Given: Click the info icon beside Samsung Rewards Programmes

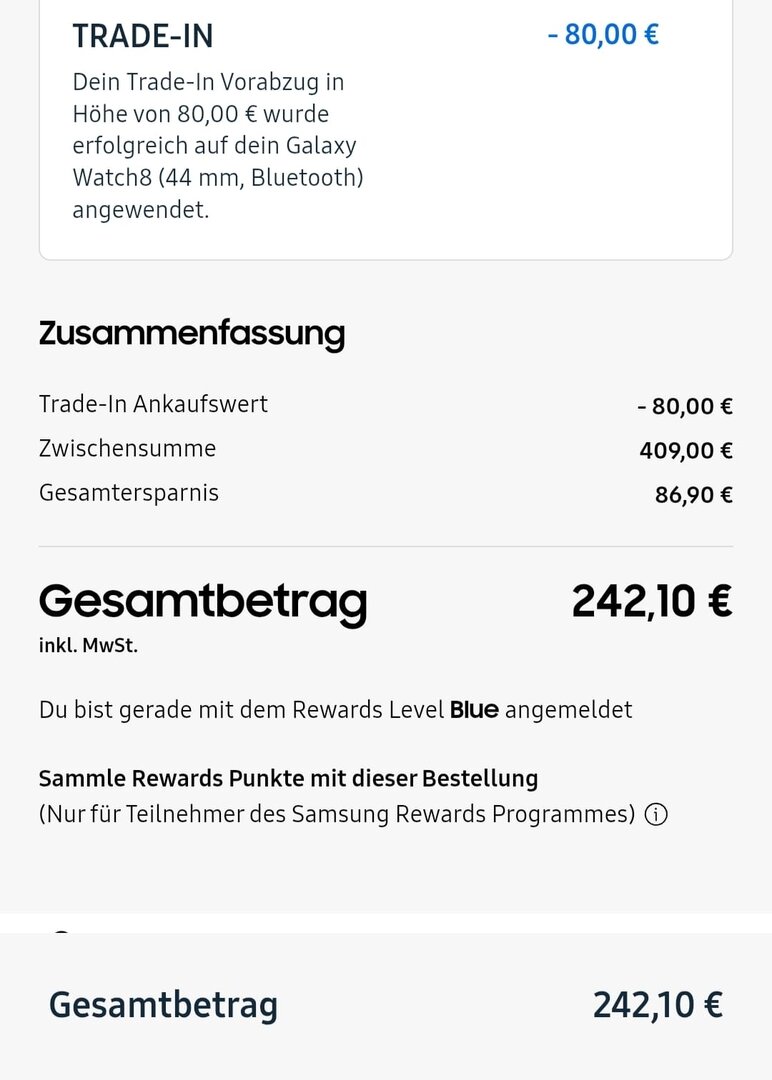Looking at the screenshot, I should pos(656,815).
